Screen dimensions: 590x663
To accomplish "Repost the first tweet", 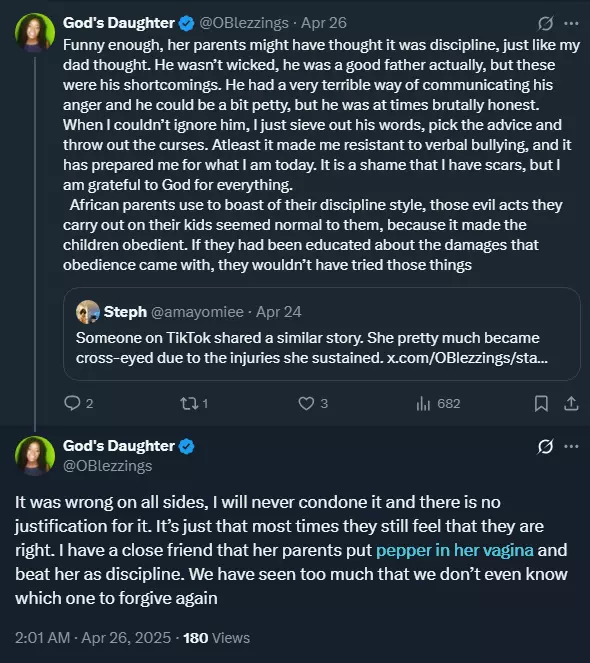I will (194, 403).
